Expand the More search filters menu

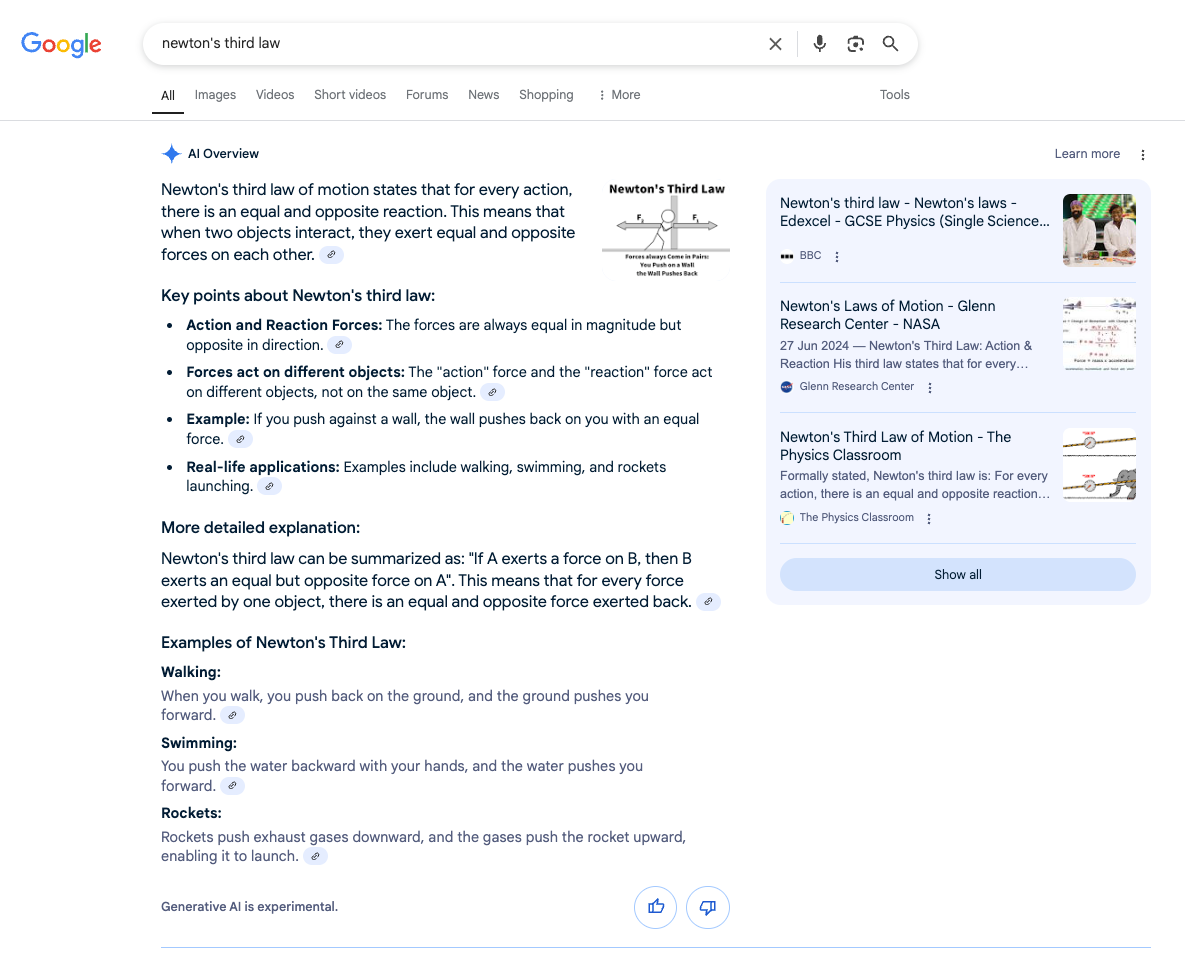(x=619, y=95)
